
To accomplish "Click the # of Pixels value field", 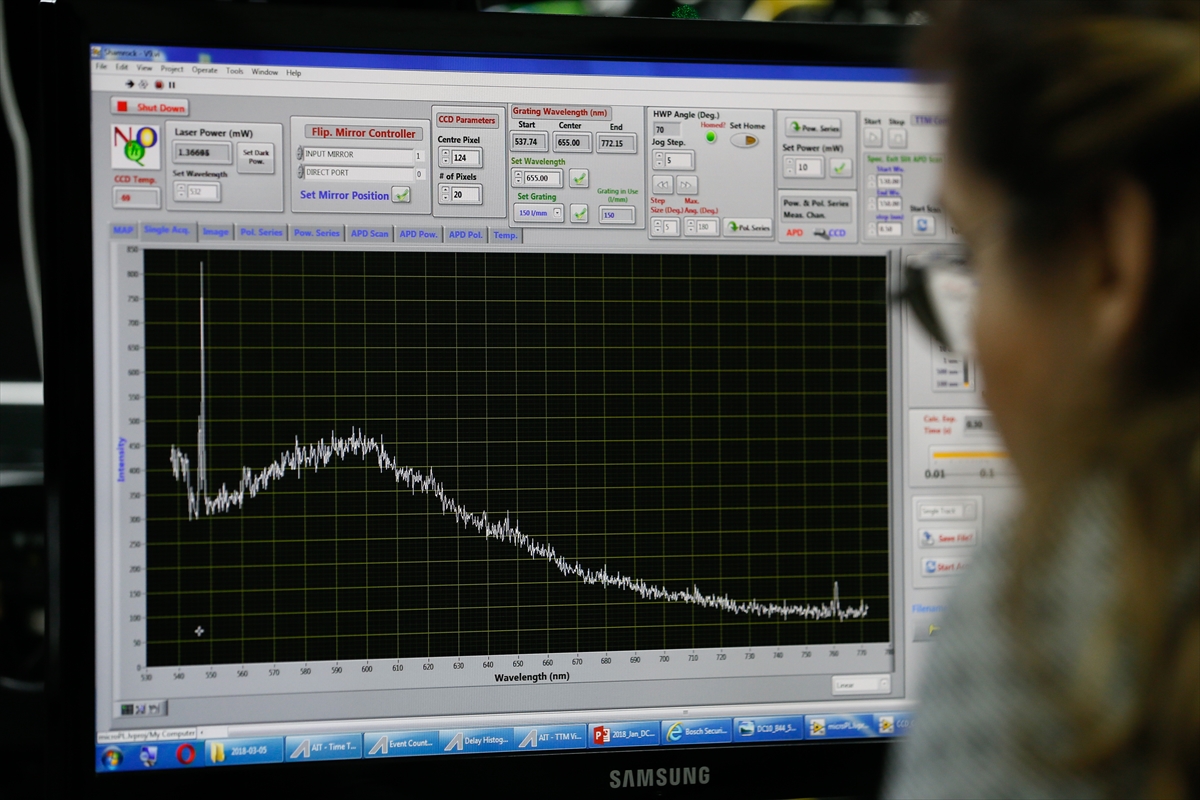I will tap(466, 194).
